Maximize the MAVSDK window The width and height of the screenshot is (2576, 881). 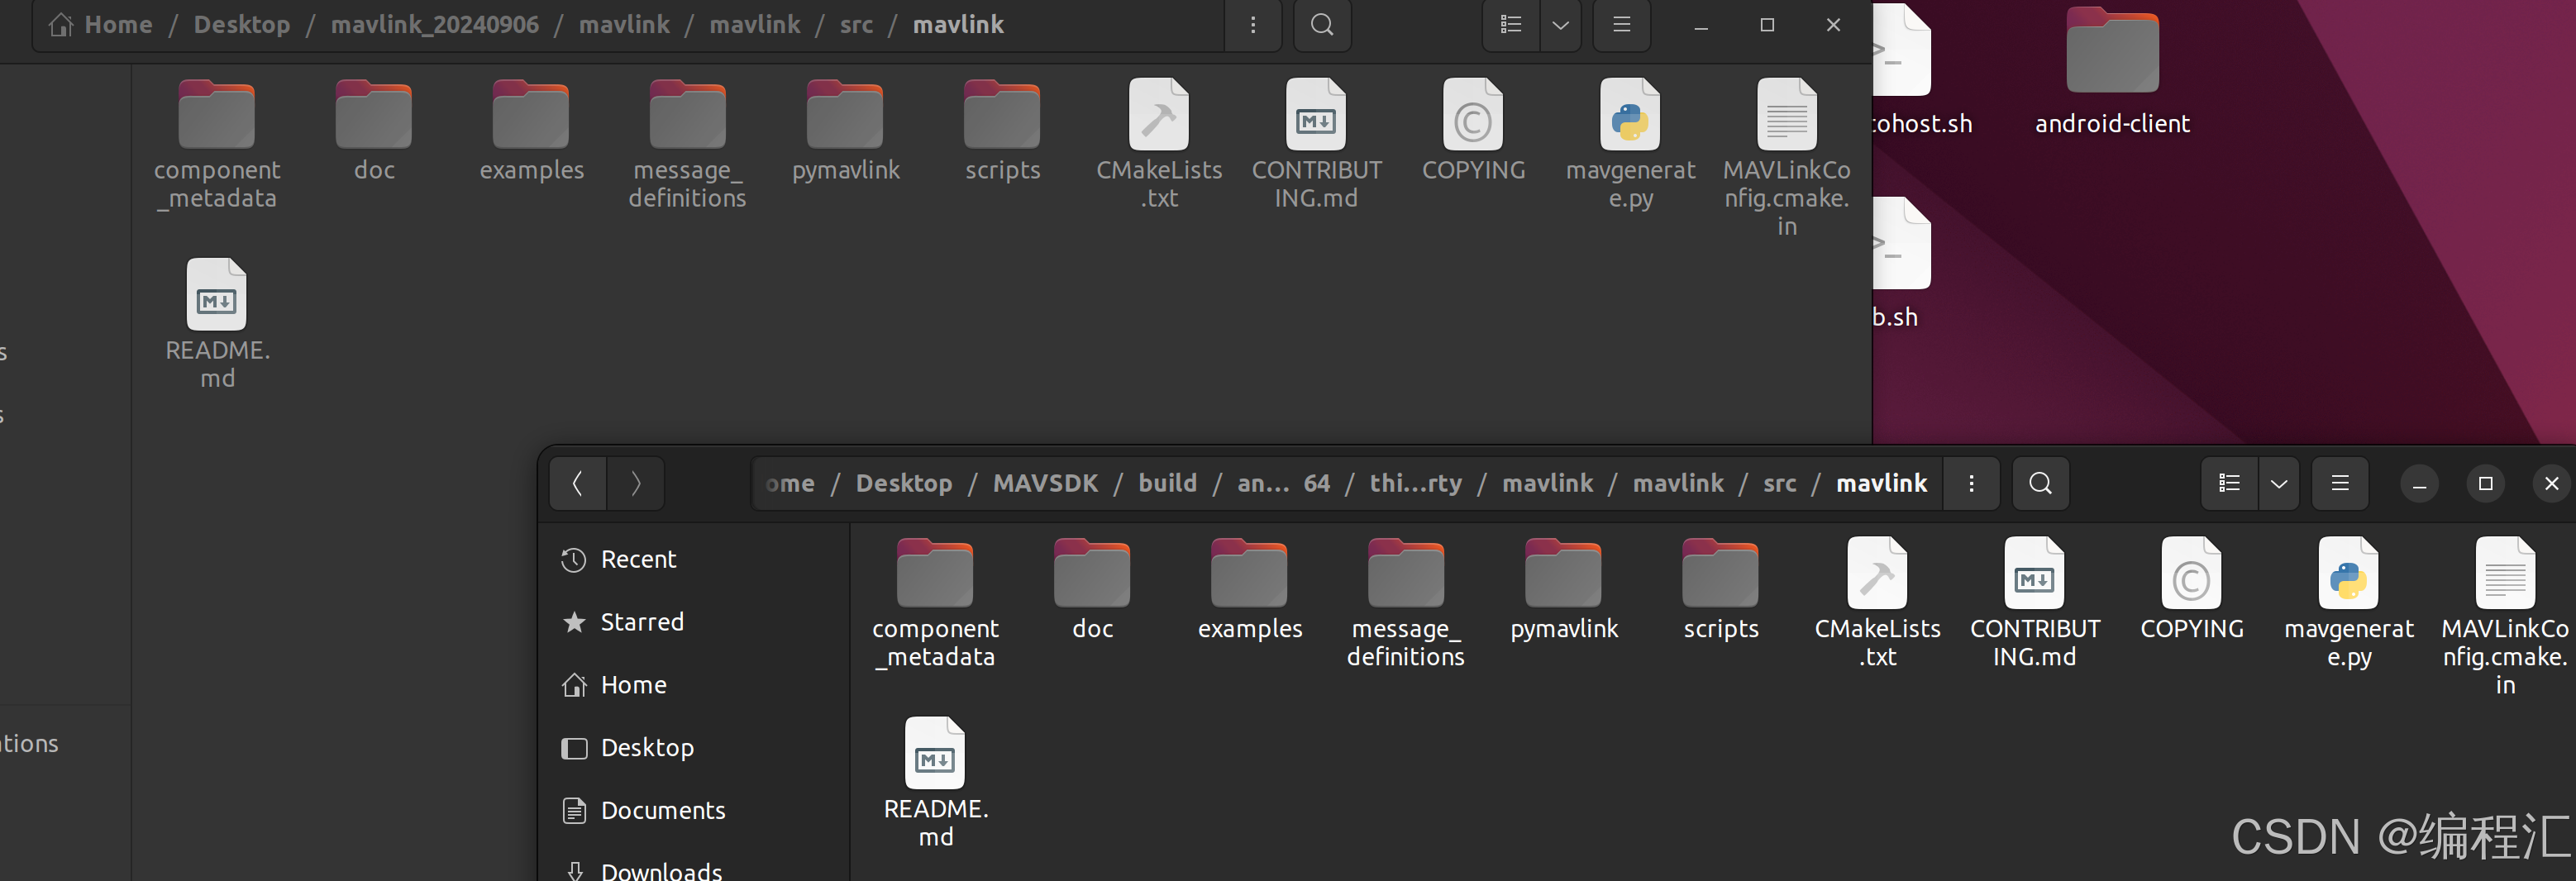point(2485,484)
